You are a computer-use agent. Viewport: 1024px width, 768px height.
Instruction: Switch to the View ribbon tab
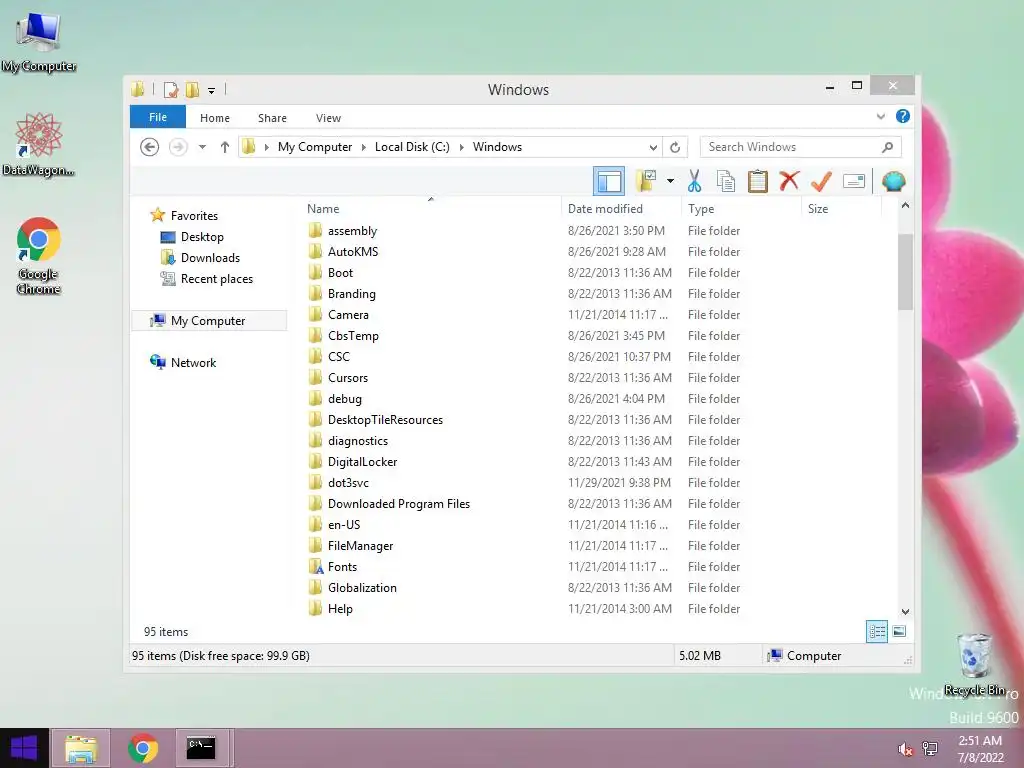pos(328,118)
